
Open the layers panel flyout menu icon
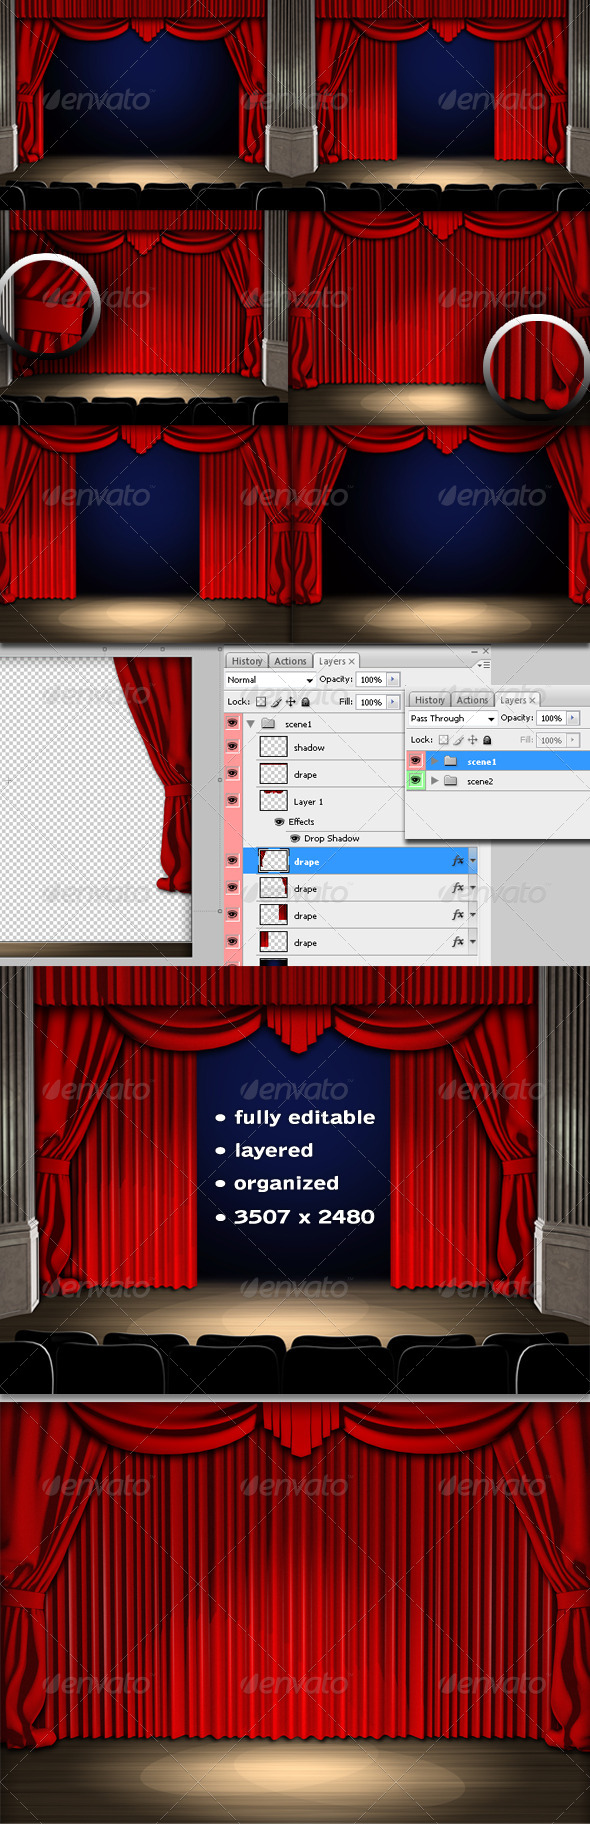[484, 664]
